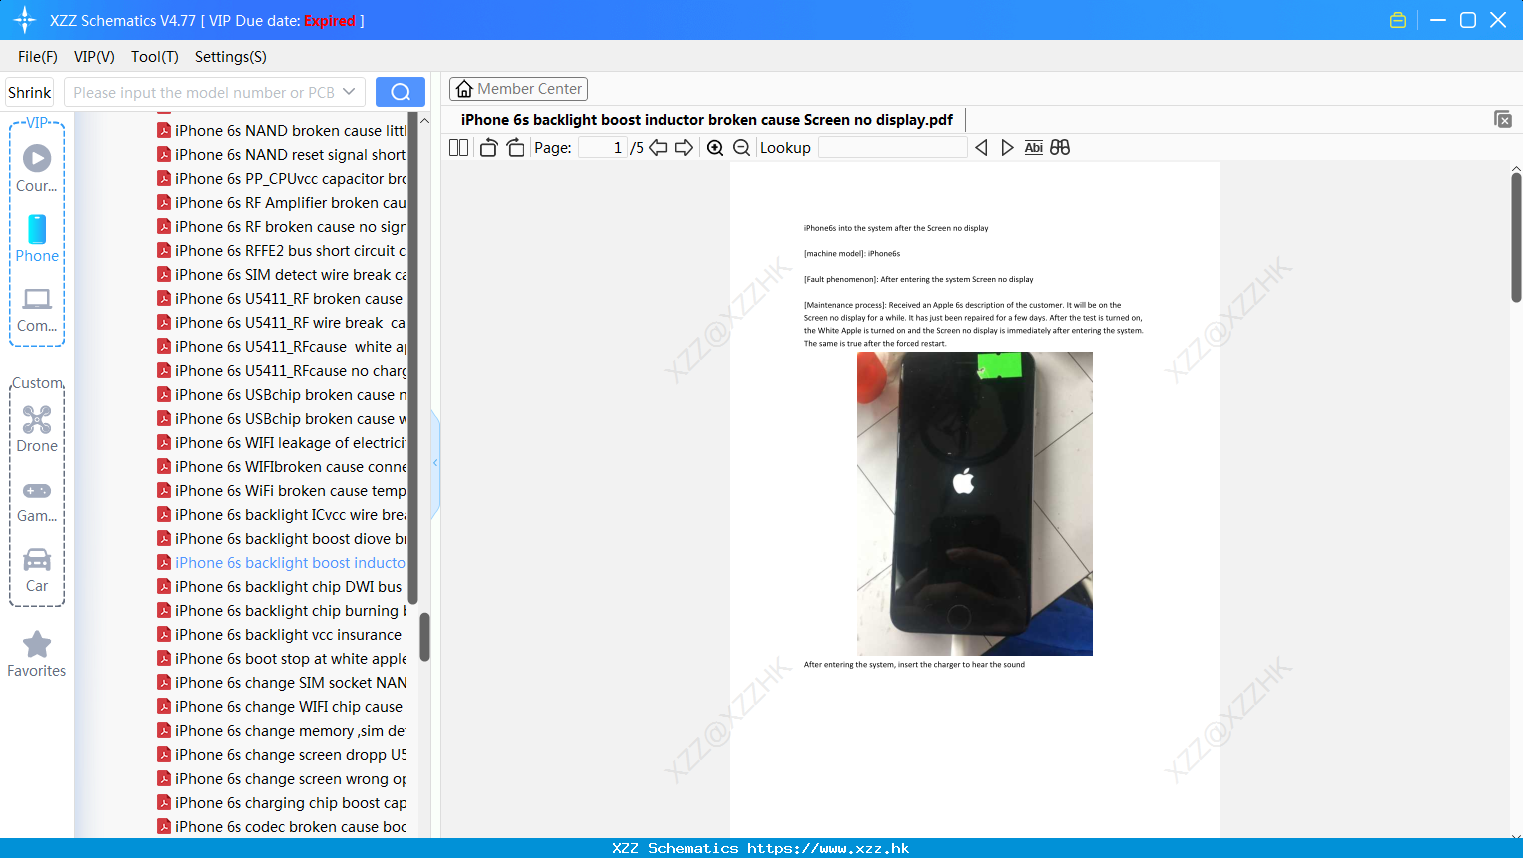The height and width of the screenshot is (858, 1523).
Task: Open iPhone 6s RF Amplifier broken file
Action: [x=282, y=203]
